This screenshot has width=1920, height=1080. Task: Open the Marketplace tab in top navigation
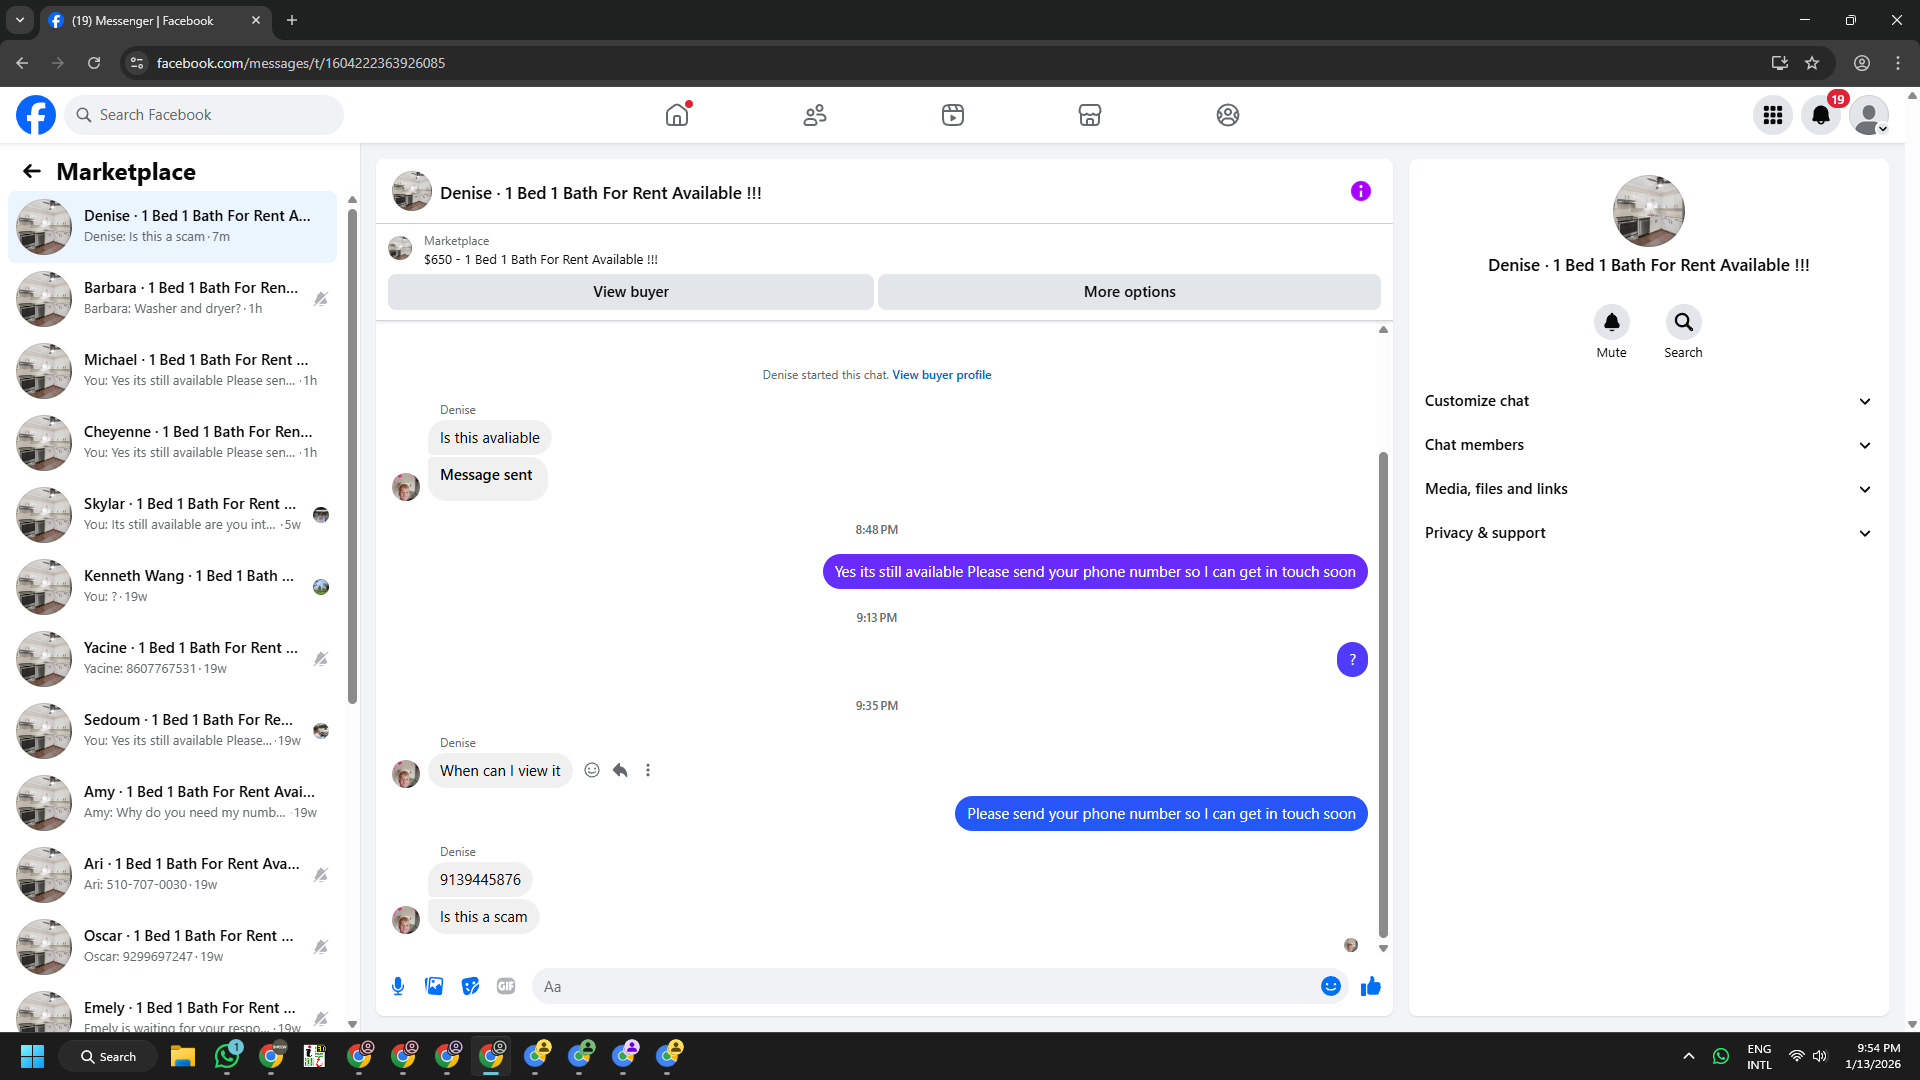click(x=1089, y=115)
